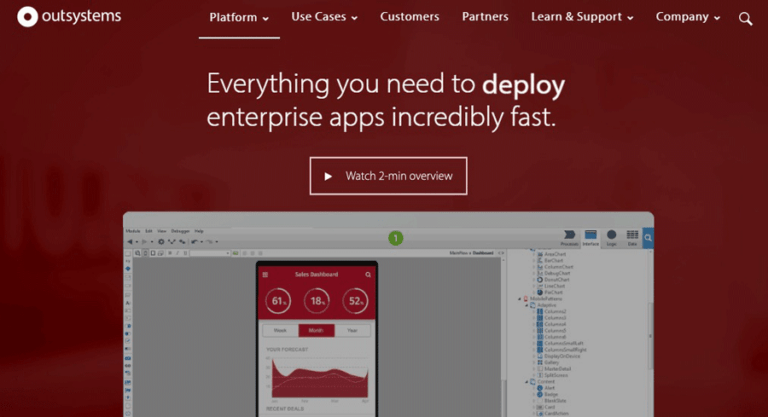Tap the search icon in Sales Dashboard header
The height and width of the screenshot is (417, 768).
[x=368, y=275]
